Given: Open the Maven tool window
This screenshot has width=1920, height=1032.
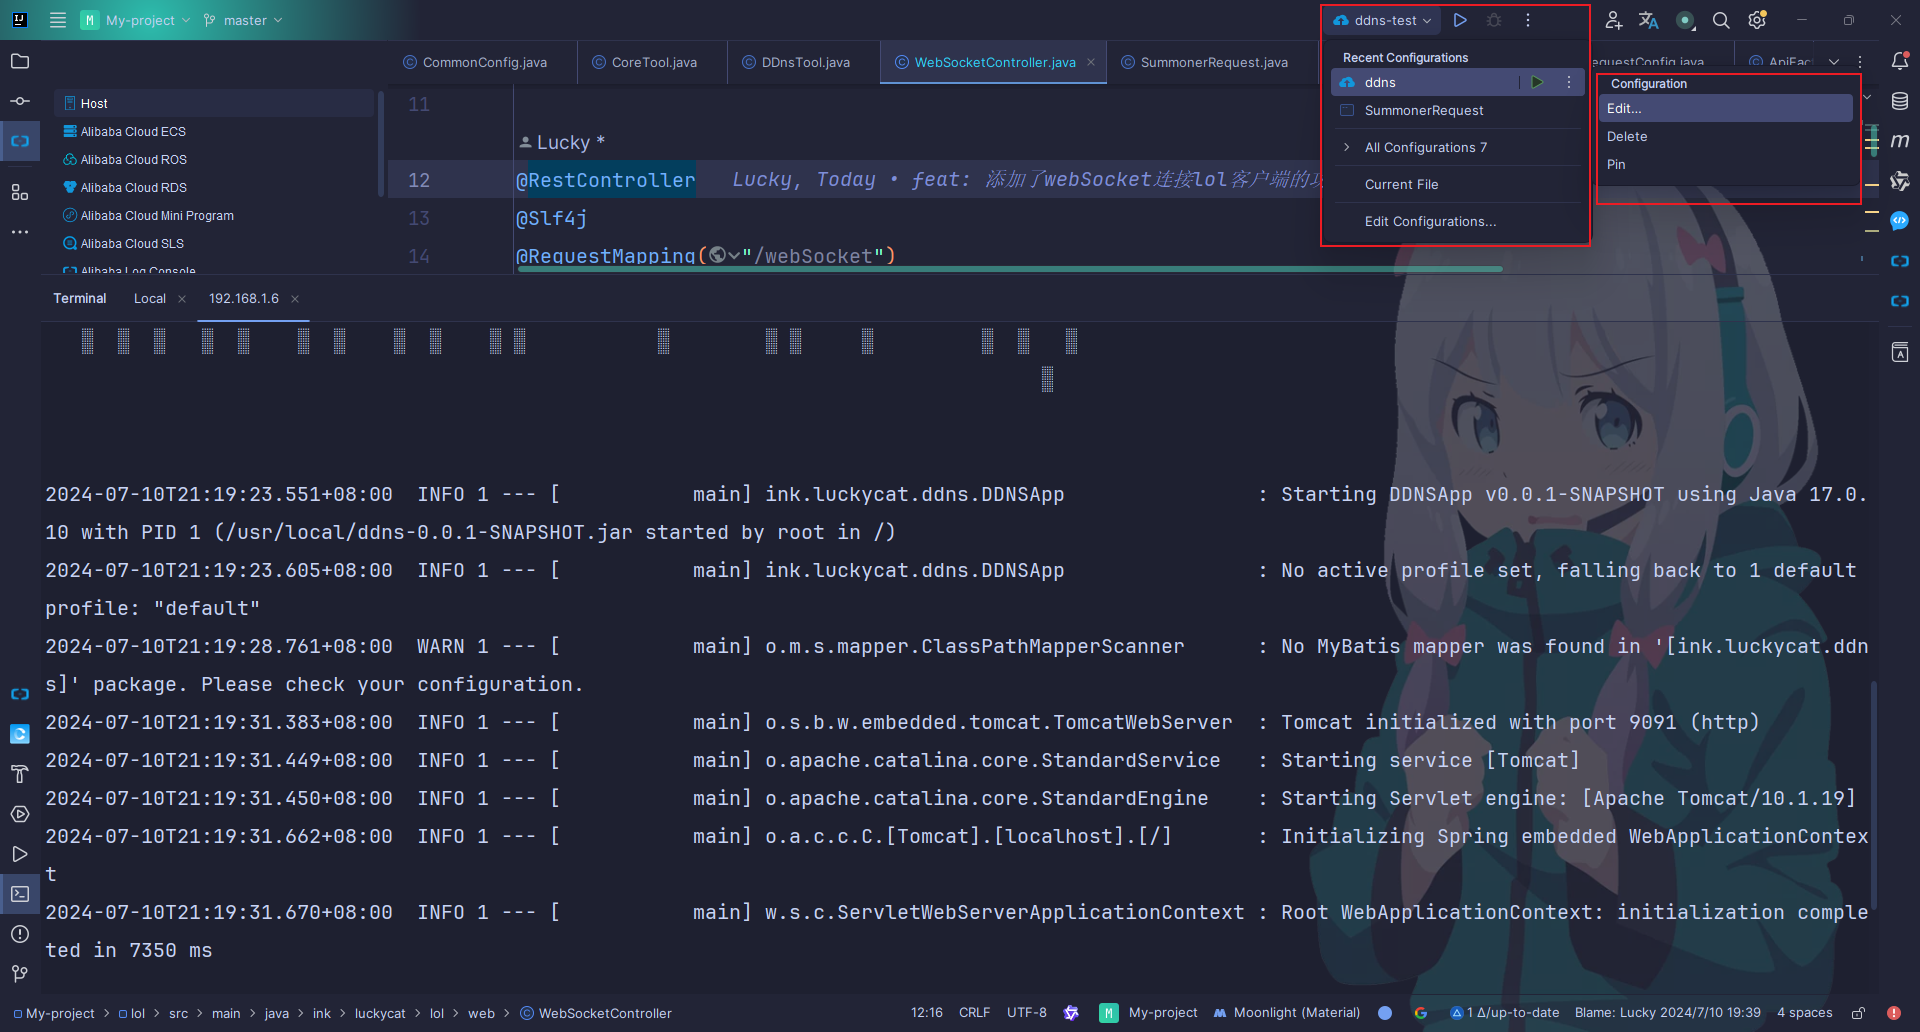Looking at the screenshot, I should 1900,141.
